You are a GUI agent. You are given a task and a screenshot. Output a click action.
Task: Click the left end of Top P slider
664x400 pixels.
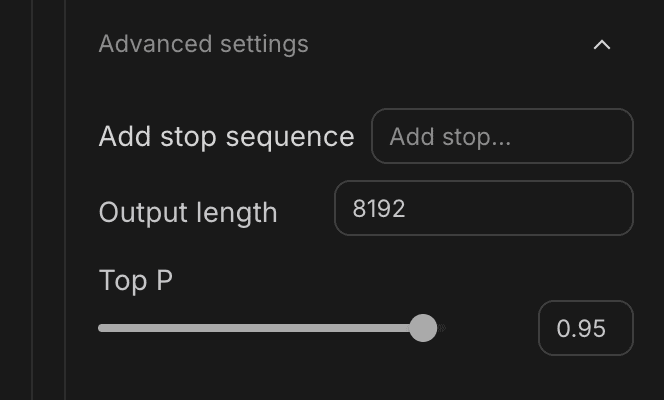[x=101, y=327]
